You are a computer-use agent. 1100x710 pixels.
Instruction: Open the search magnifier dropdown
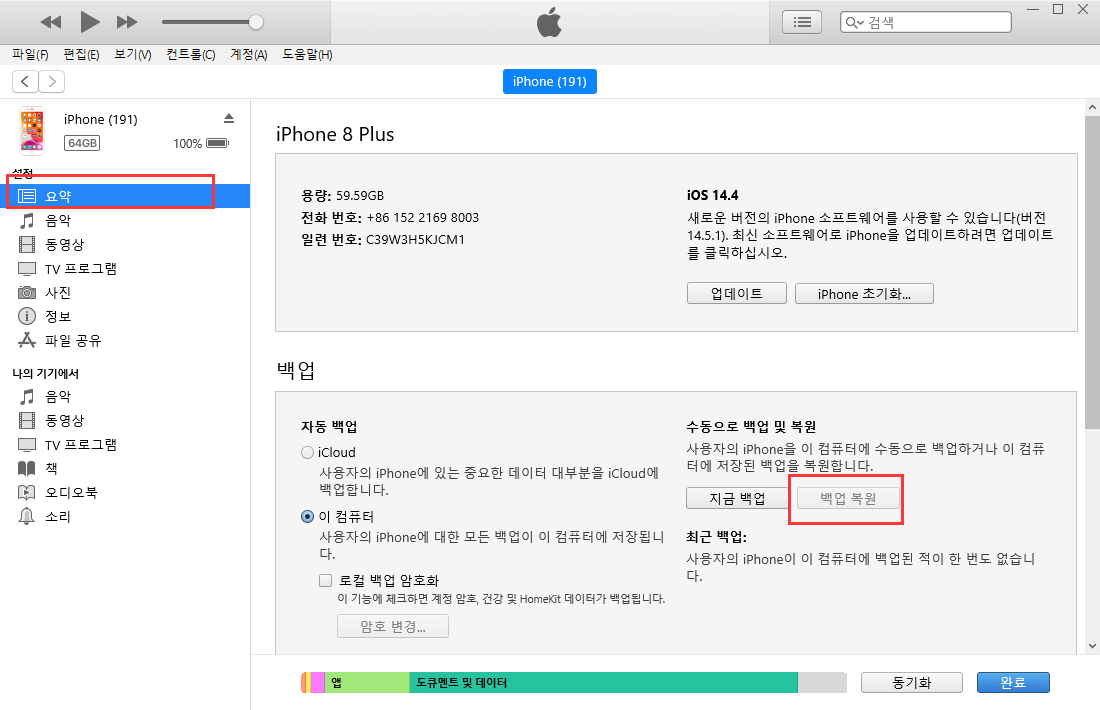tap(854, 22)
